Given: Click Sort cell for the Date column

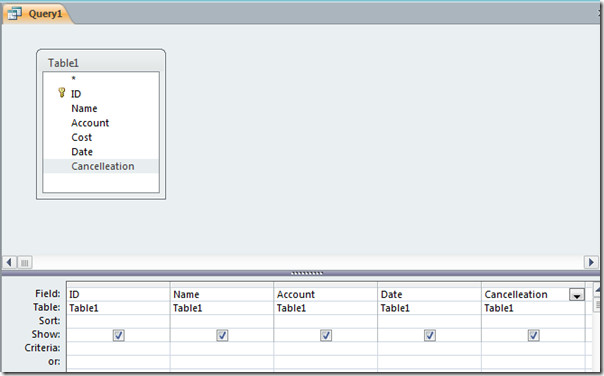Looking at the screenshot, I should click(430, 321).
